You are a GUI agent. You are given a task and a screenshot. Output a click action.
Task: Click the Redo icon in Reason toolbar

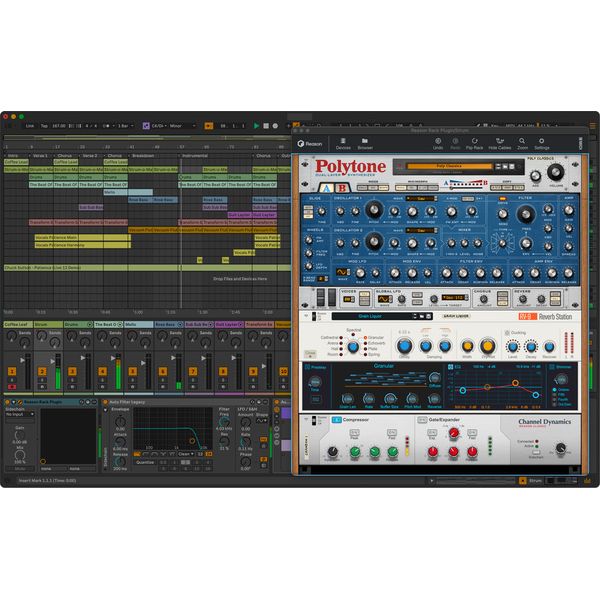pyautogui.click(x=455, y=141)
